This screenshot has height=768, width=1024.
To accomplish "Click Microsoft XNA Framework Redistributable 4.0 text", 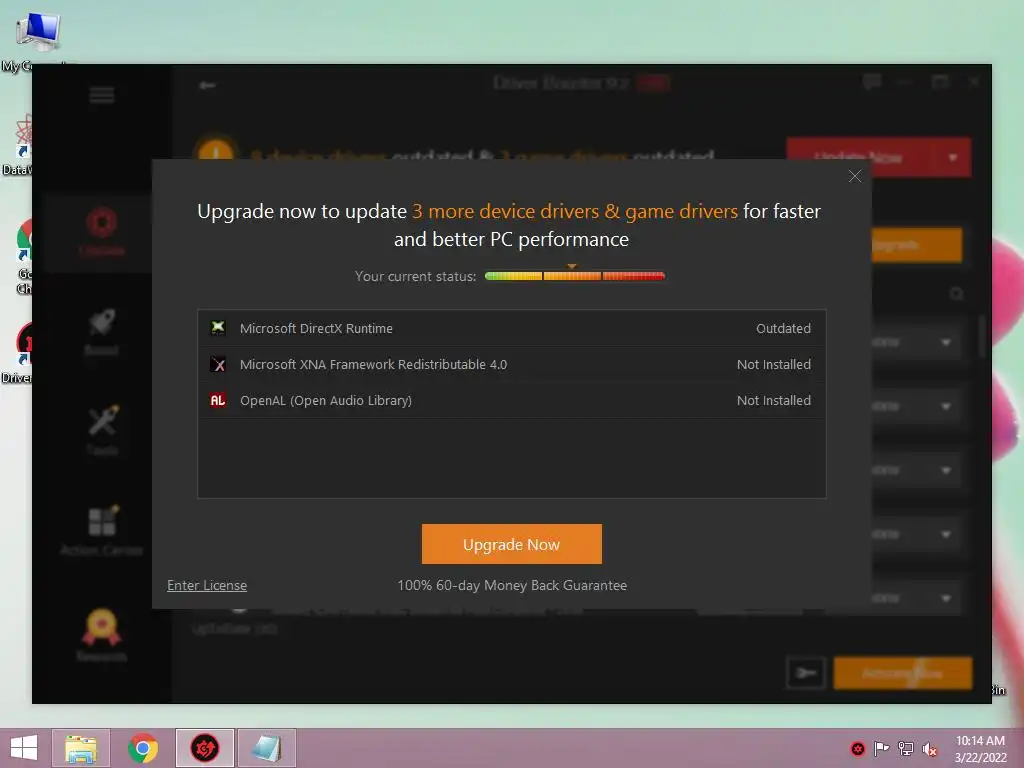I will [373, 364].
